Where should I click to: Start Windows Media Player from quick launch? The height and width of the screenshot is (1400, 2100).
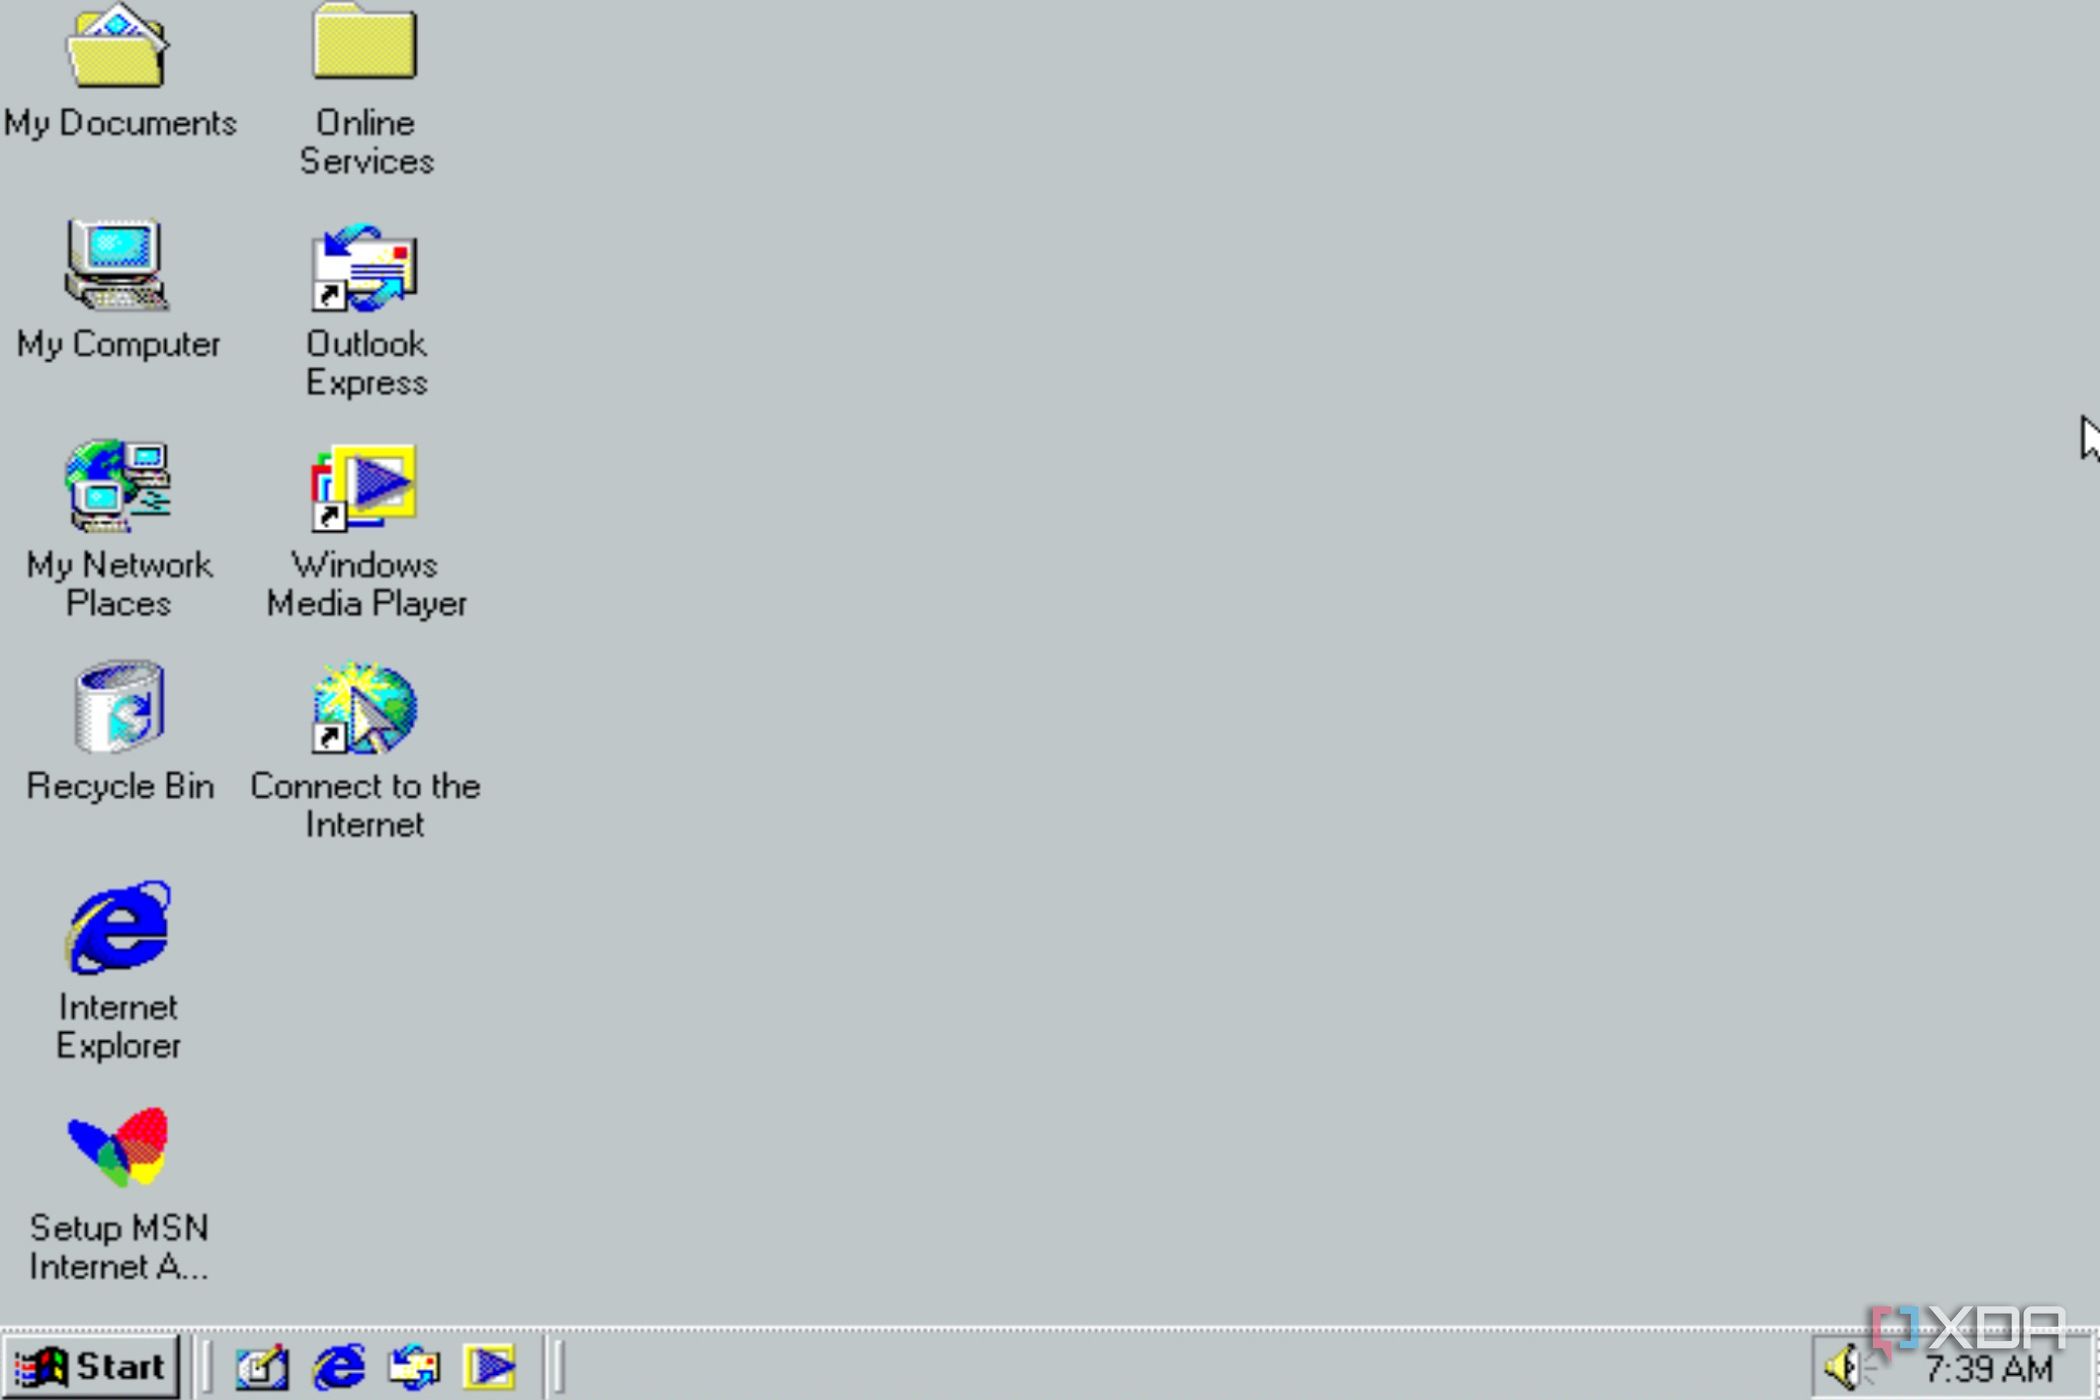point(490,1365)
